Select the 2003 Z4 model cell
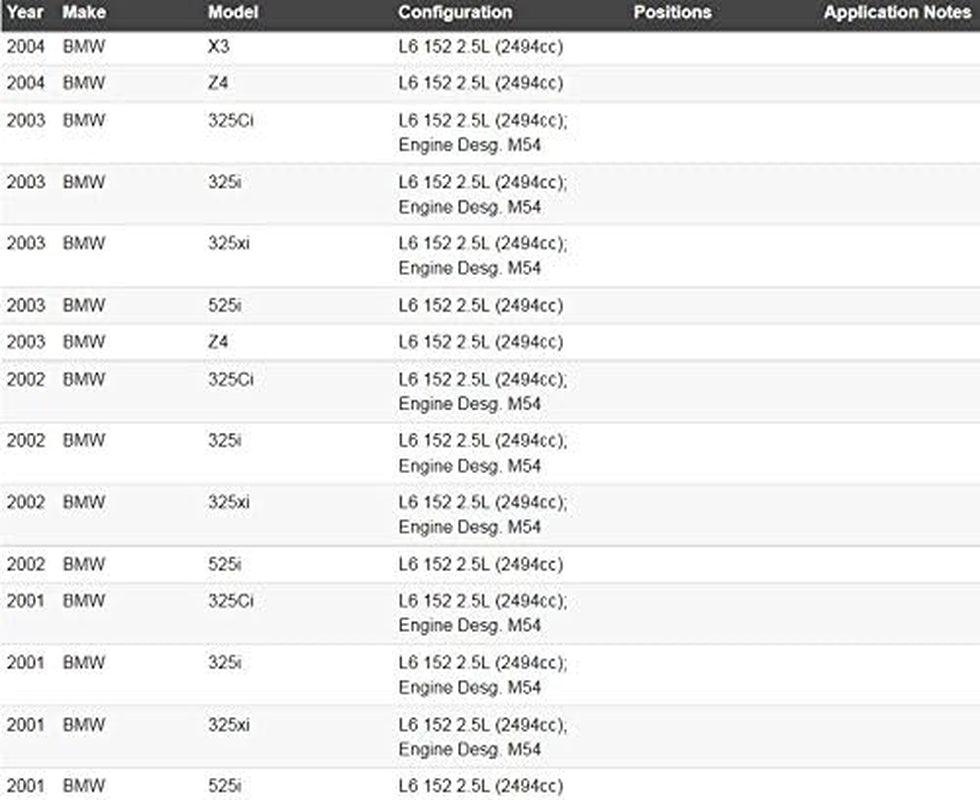This screenshot has width=980, height=800. (218, 342)
